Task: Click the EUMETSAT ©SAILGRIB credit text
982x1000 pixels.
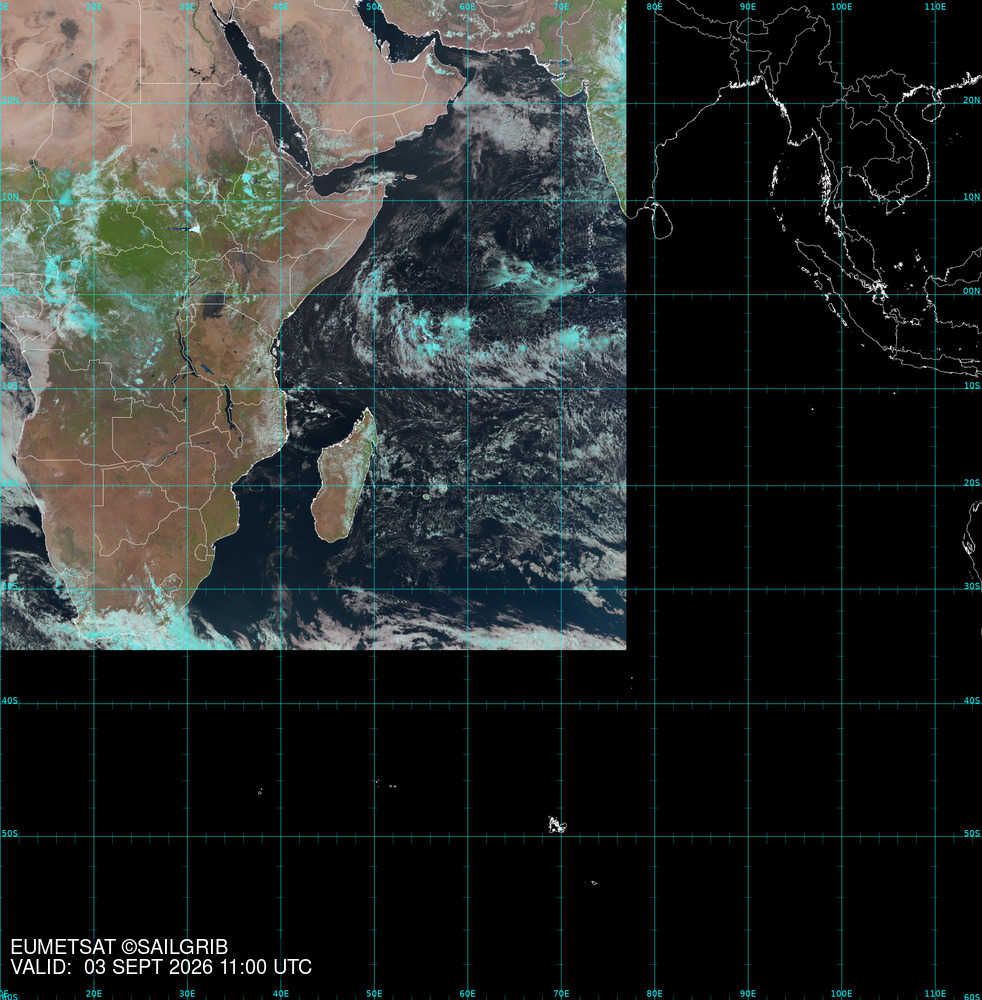Action: tap(119, 947)
